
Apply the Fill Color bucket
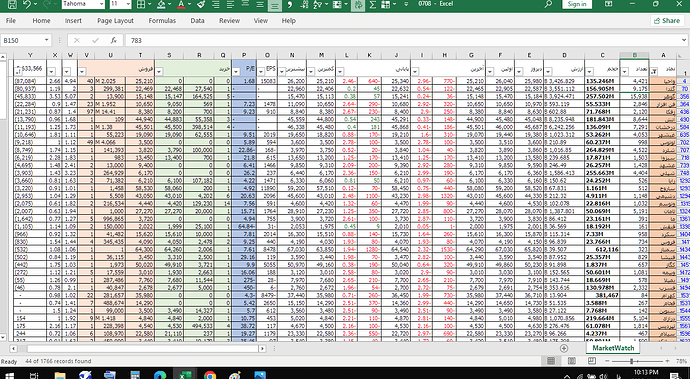161,4
